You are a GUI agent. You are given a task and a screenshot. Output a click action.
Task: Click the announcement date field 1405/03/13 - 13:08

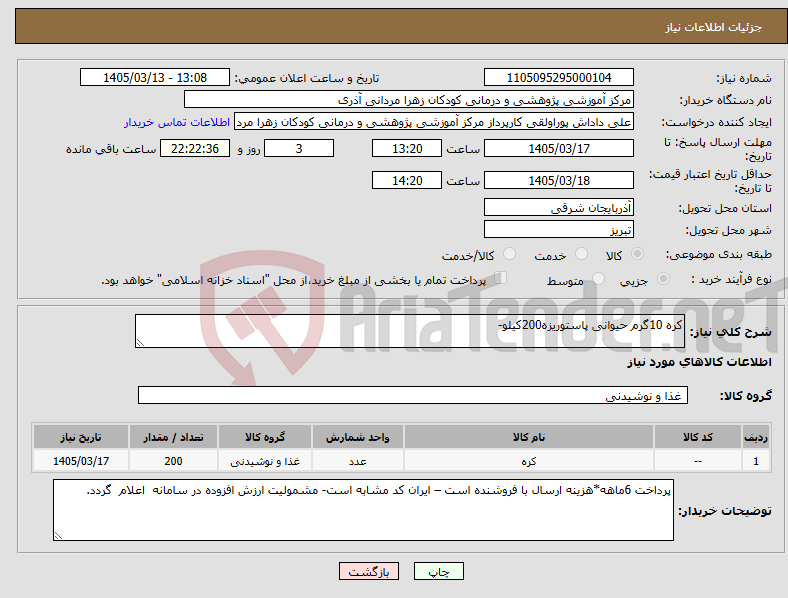pyautogui.click(x=155, y=77)
